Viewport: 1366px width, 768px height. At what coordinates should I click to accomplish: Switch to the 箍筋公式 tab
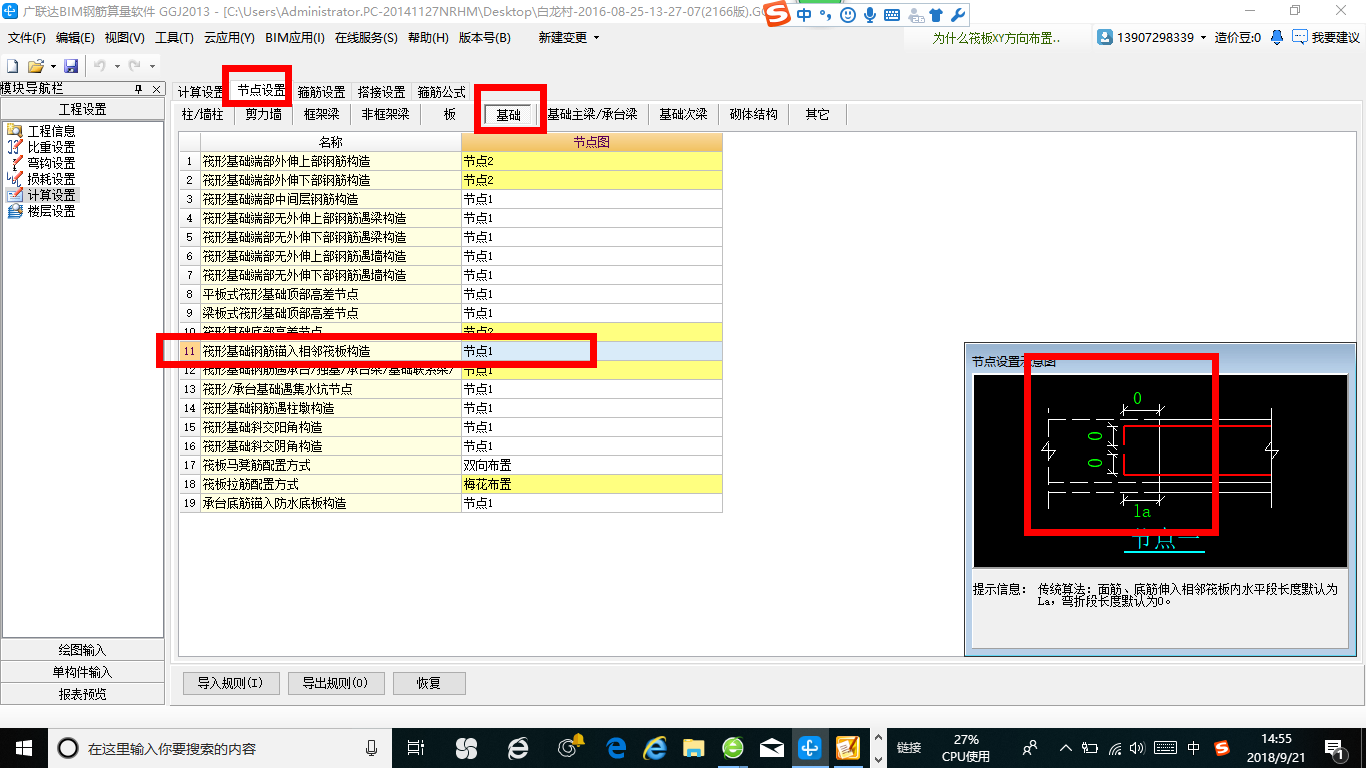441,92
